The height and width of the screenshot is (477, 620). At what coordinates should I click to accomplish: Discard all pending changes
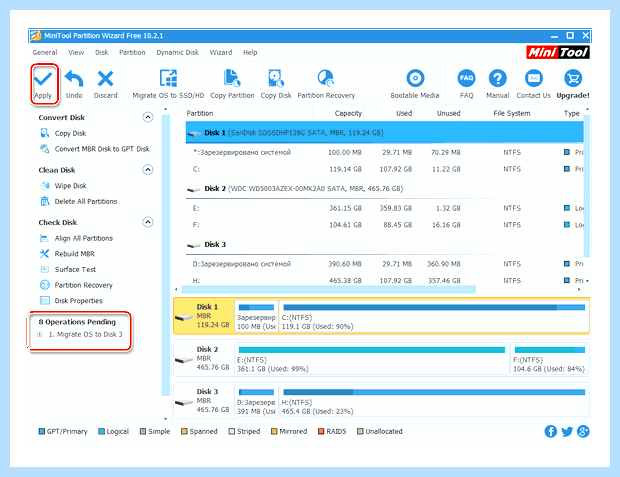[106, 84]
